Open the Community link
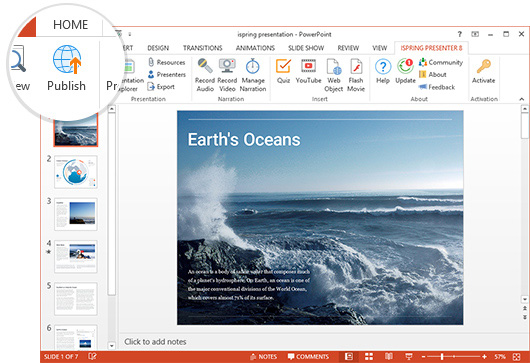530x363 pixels. (x=441, y=63)
